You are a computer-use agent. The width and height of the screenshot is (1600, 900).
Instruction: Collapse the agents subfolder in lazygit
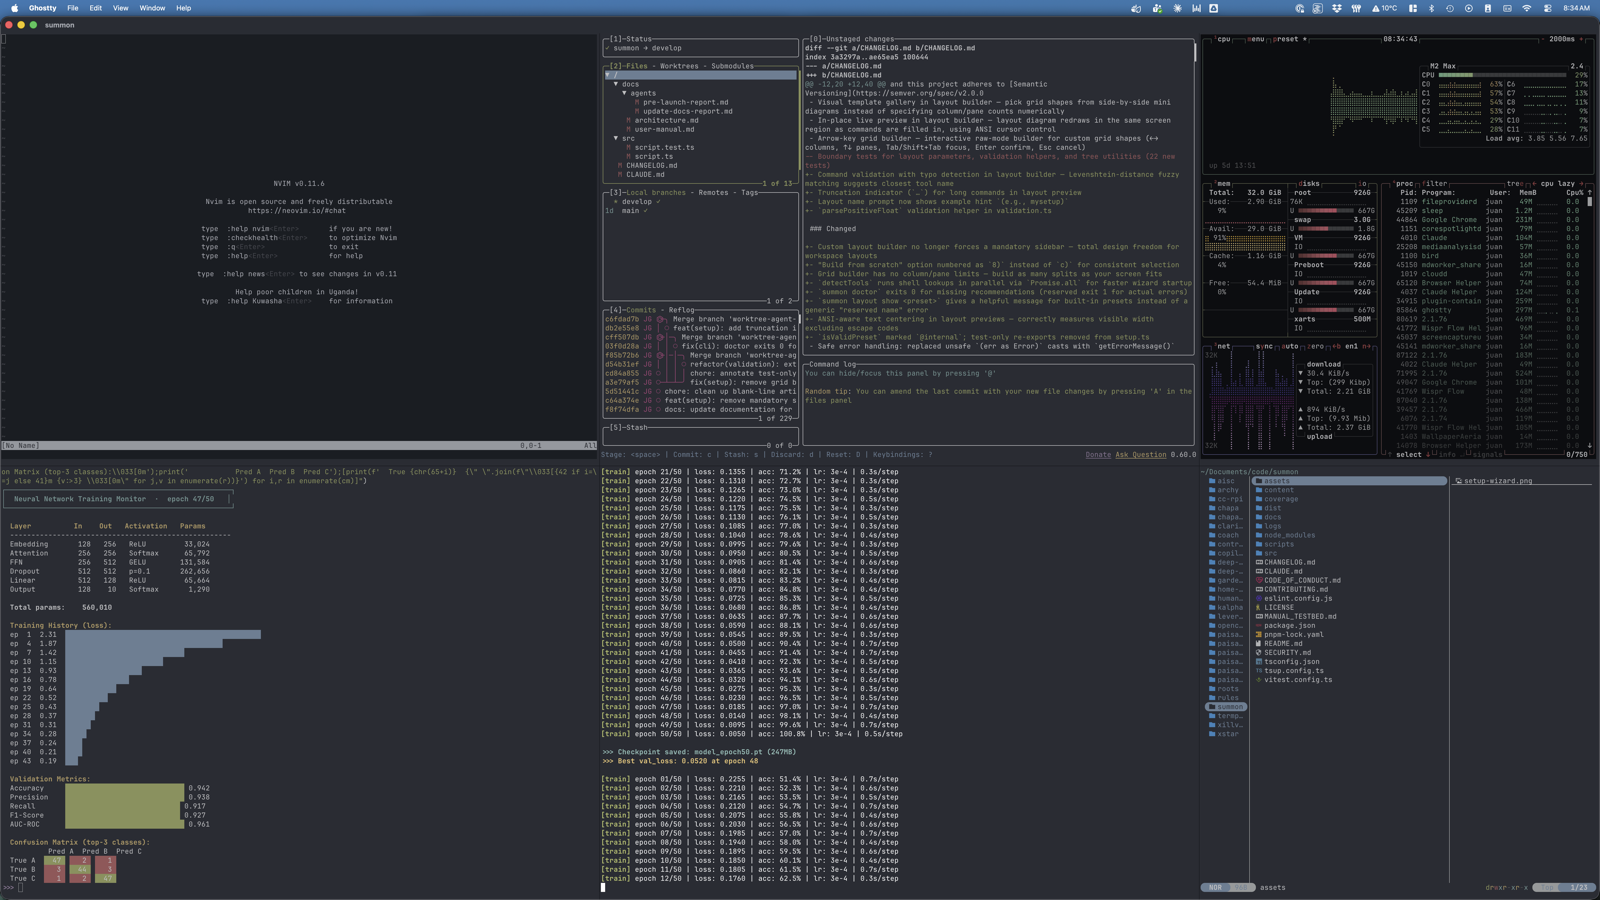pos(644,93)
